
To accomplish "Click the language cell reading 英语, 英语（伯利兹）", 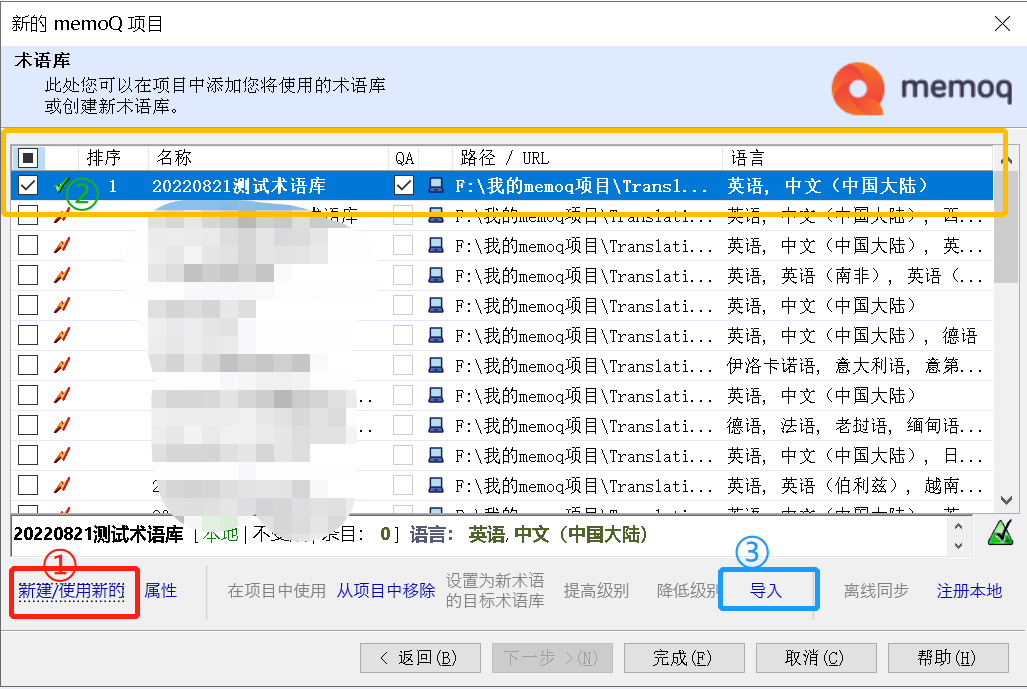I will tap(855, 485).
